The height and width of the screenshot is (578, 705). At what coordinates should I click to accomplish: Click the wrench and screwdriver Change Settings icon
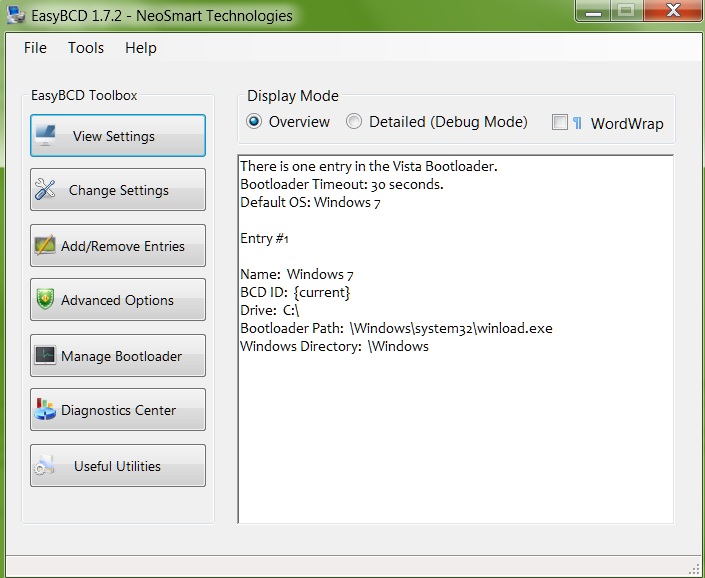pyautogui.click(x=45, y=190)
